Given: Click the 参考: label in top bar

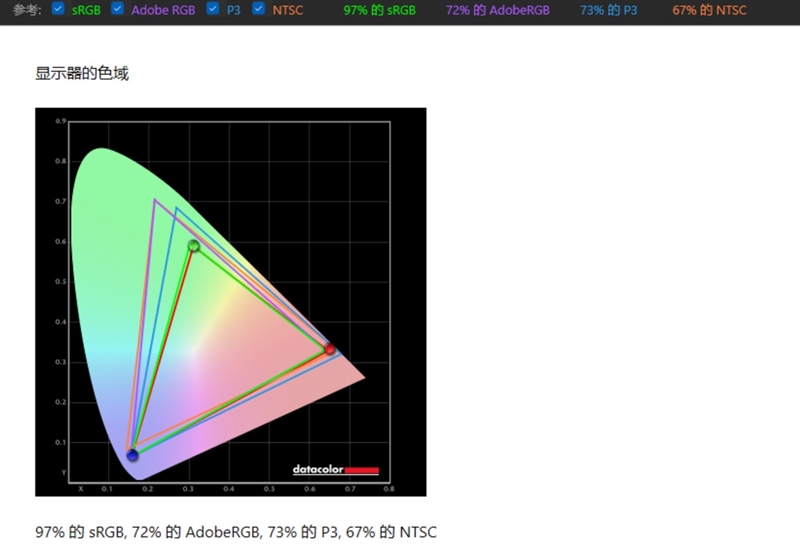Looking at the screenshot, I should click(27, 10).
